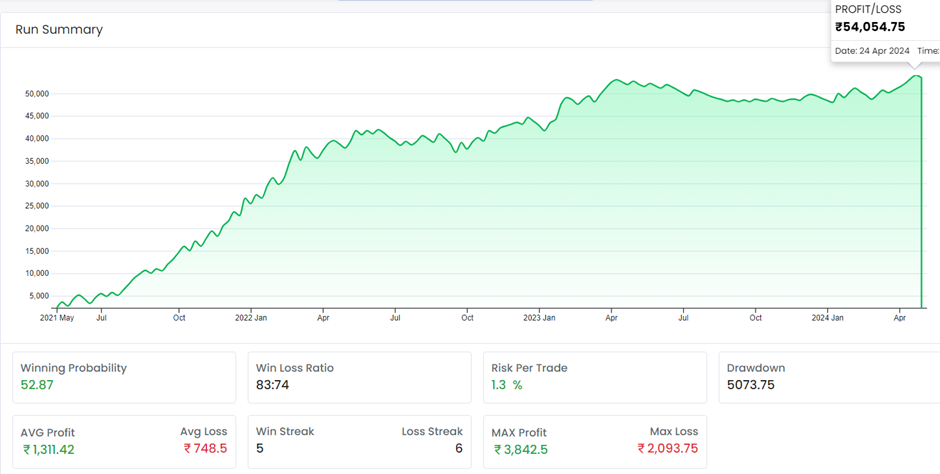
Task: Select the win streak value 5
Action: [x=260, y=448]
